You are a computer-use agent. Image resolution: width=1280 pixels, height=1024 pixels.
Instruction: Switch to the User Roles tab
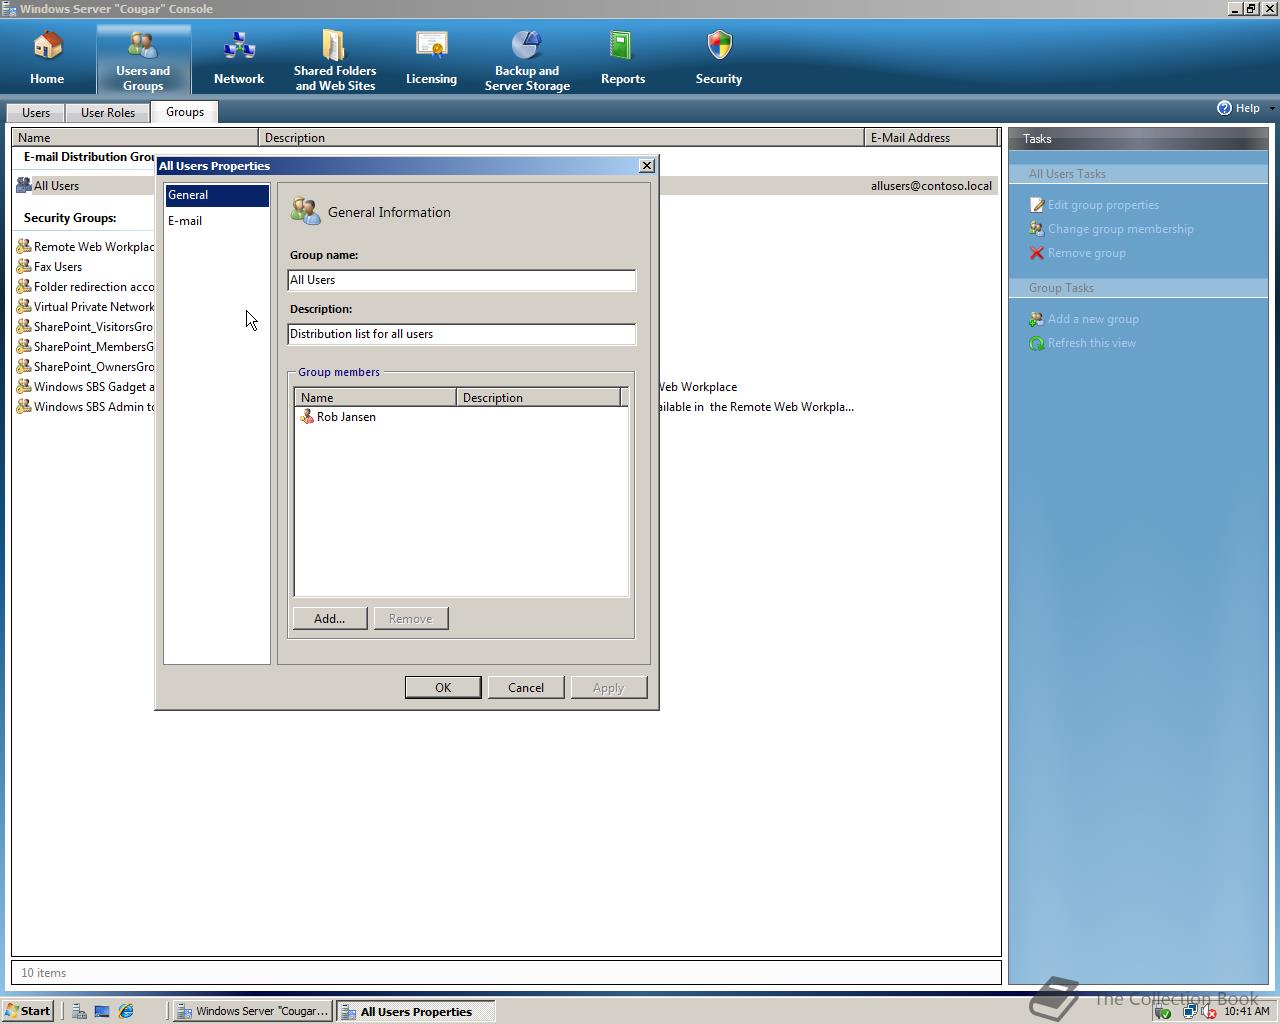108,113
